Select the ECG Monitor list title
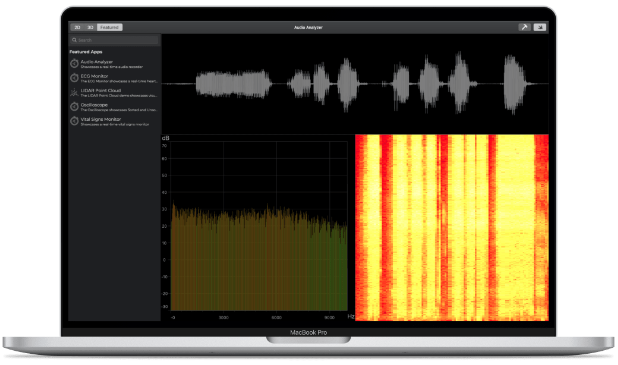 [94, 76]
